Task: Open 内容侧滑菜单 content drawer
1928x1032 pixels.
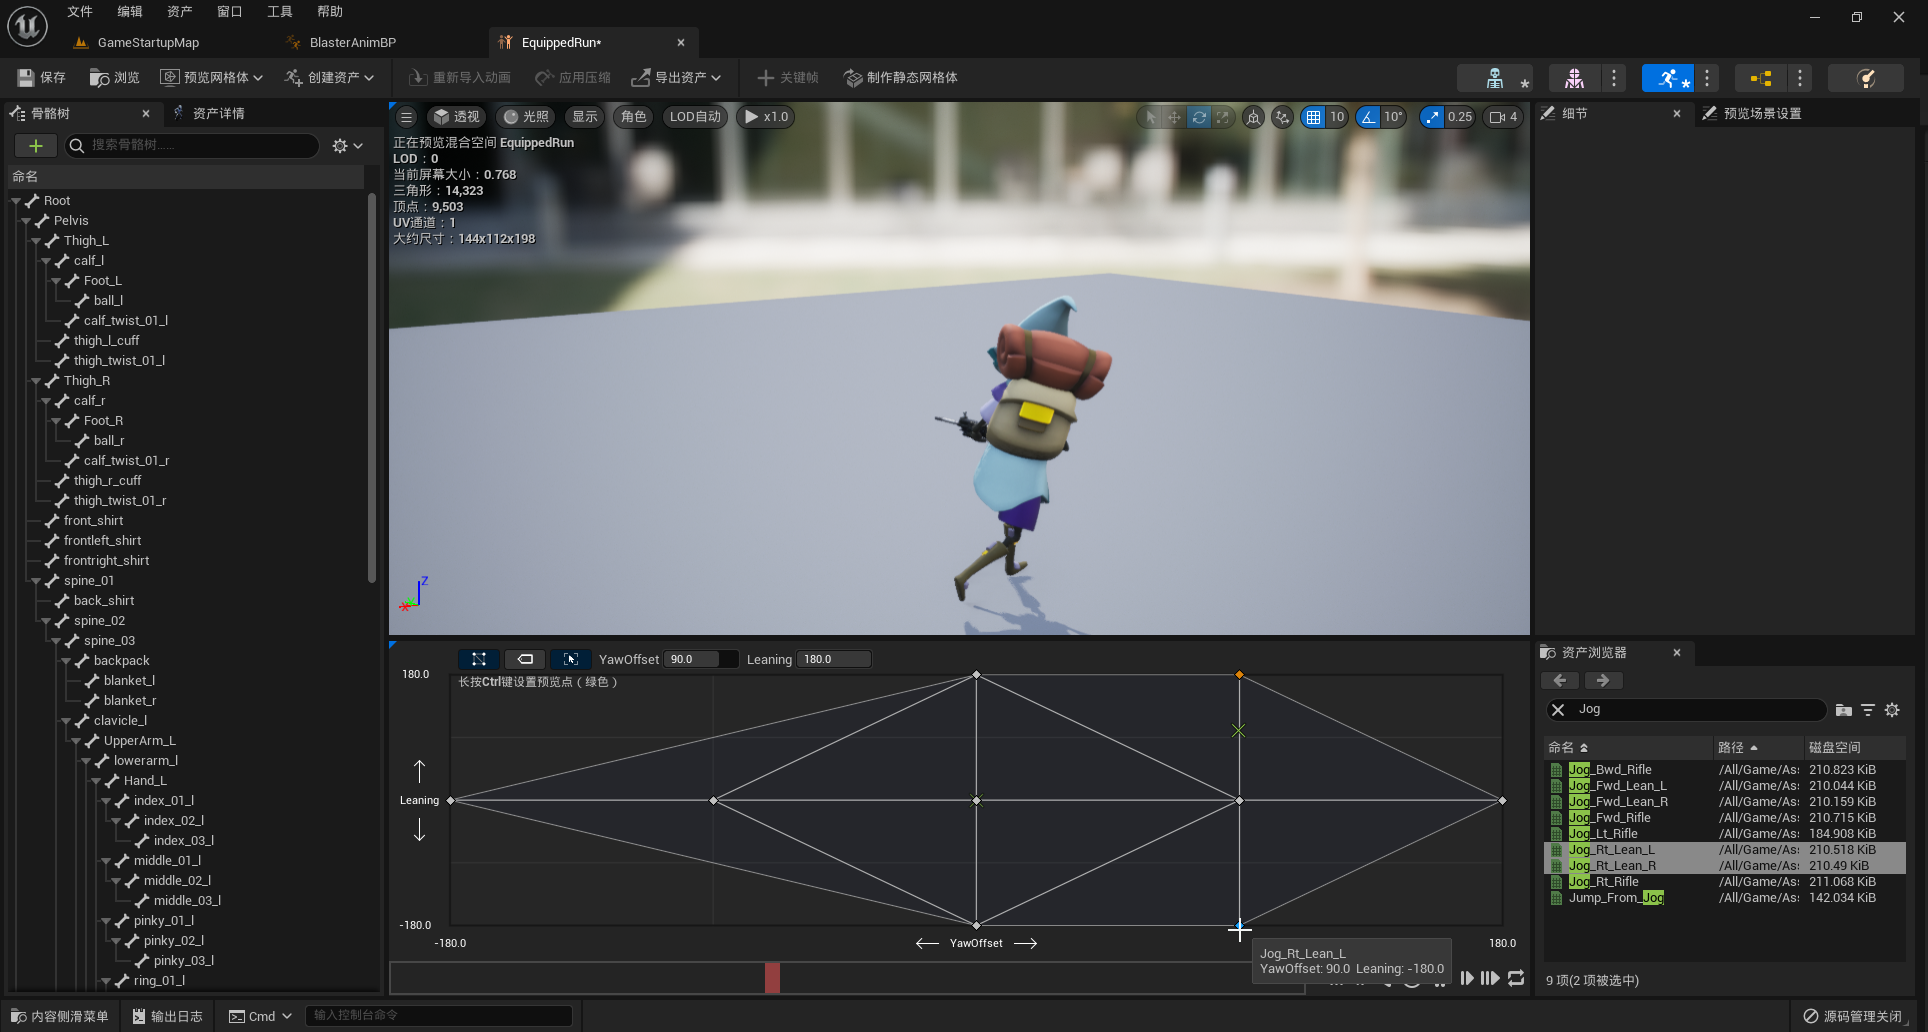Action: [59, 1016]
